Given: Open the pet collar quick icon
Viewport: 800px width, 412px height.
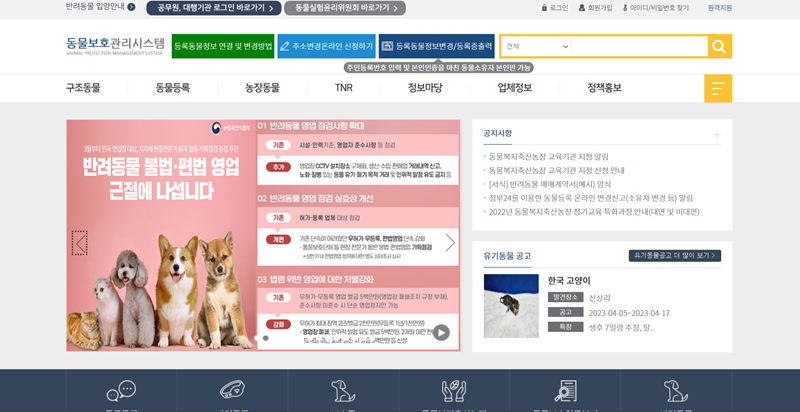Looking at the screenshot, I should pos(233,391).
